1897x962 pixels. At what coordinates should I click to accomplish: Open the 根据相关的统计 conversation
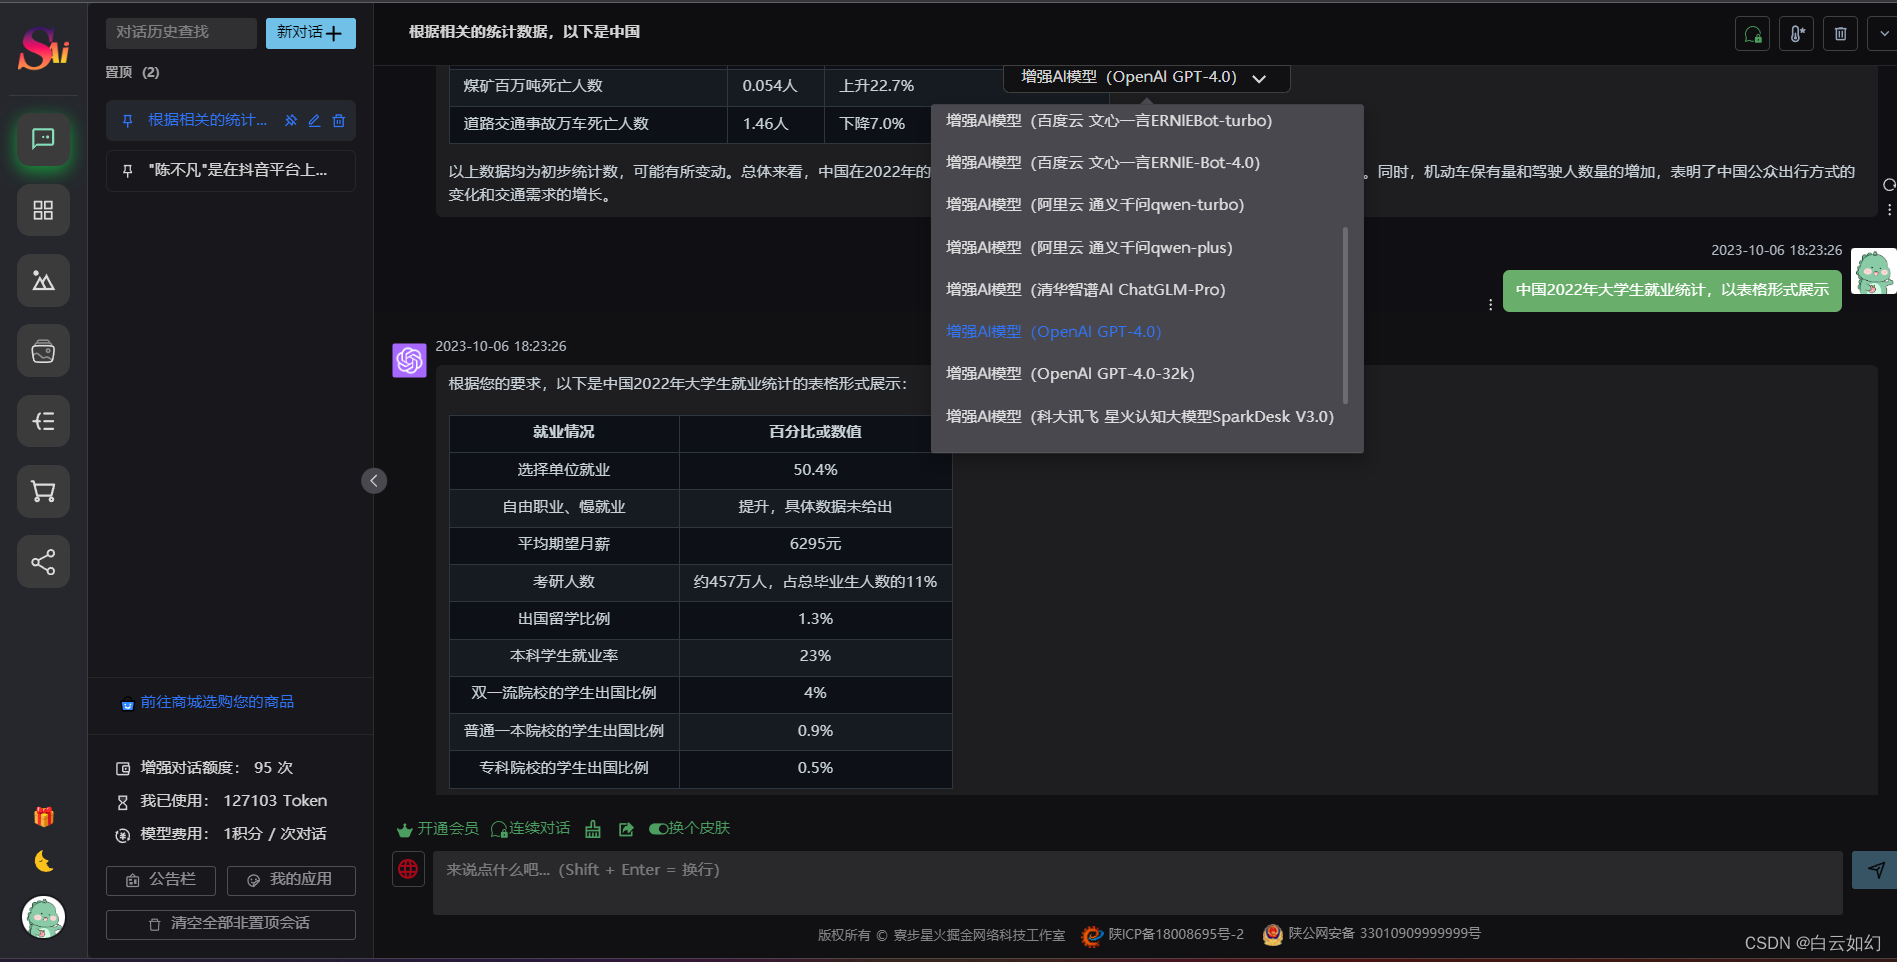207,120
